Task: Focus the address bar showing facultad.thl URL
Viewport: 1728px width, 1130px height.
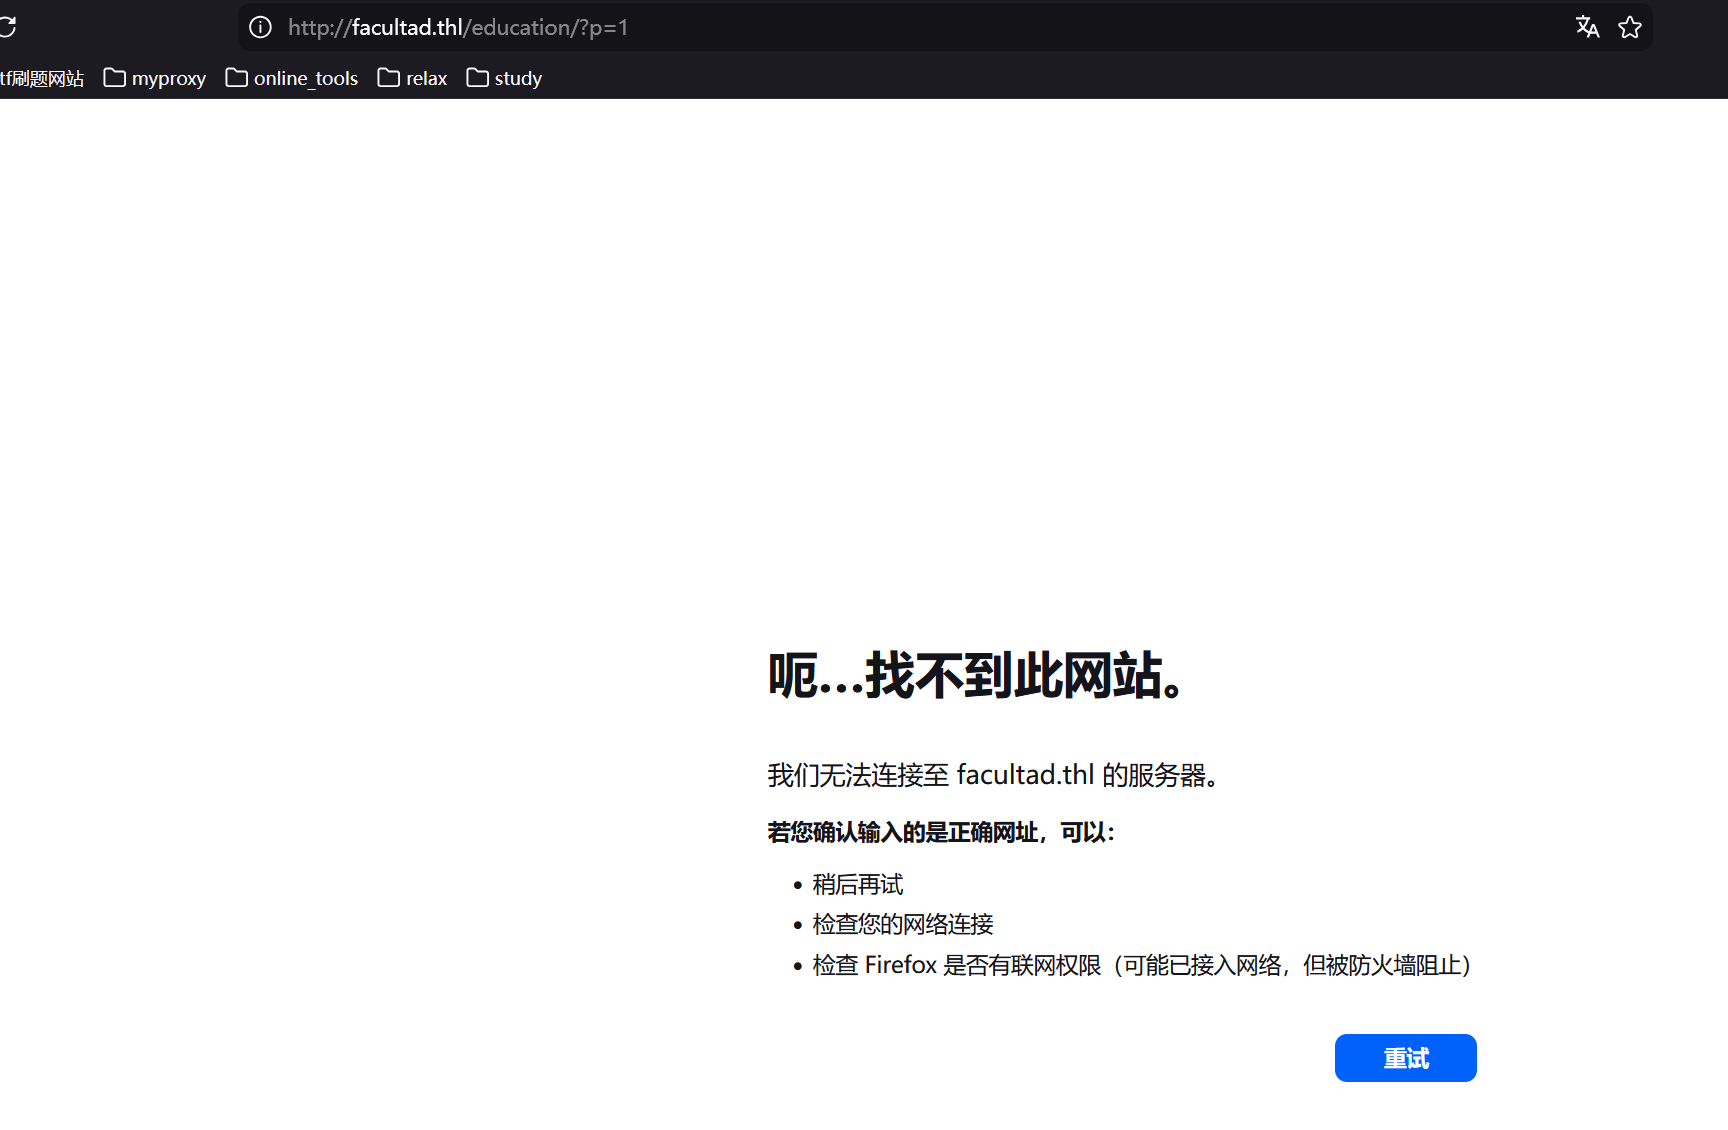Action: (x=900, y=27)
